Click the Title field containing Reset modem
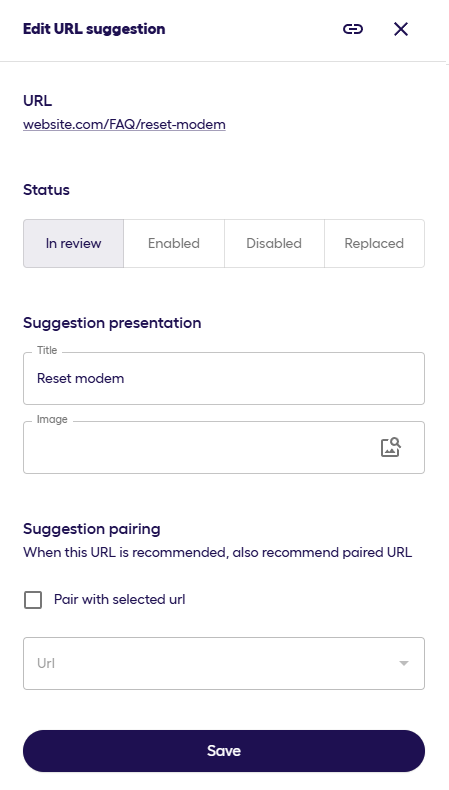 pos(224,378)
